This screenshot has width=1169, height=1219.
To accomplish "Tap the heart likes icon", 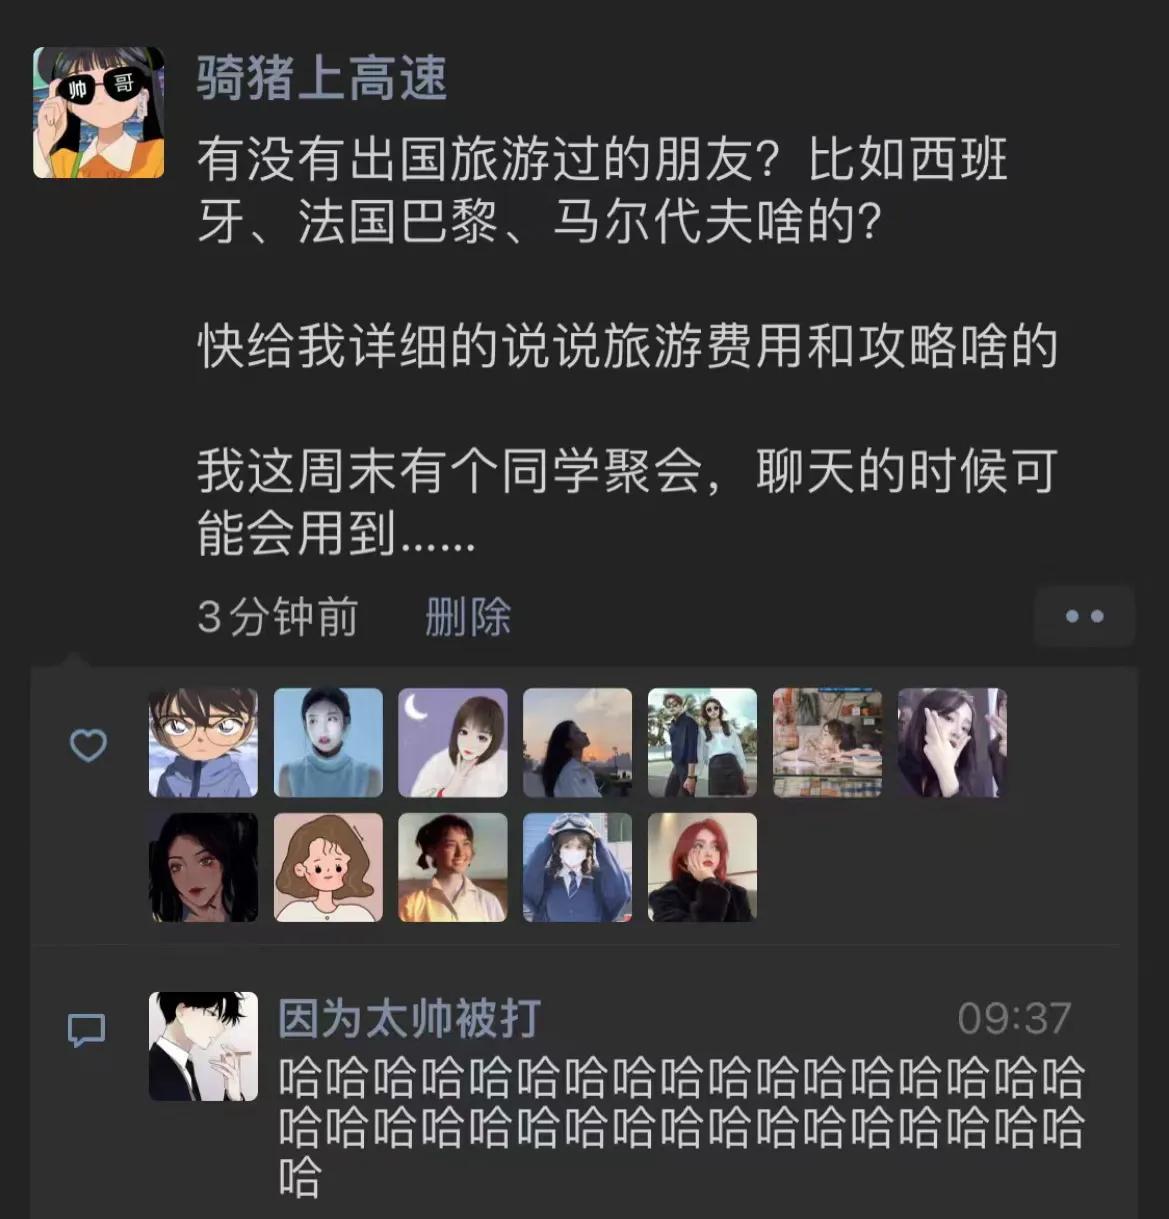I will tap(88, 745).
